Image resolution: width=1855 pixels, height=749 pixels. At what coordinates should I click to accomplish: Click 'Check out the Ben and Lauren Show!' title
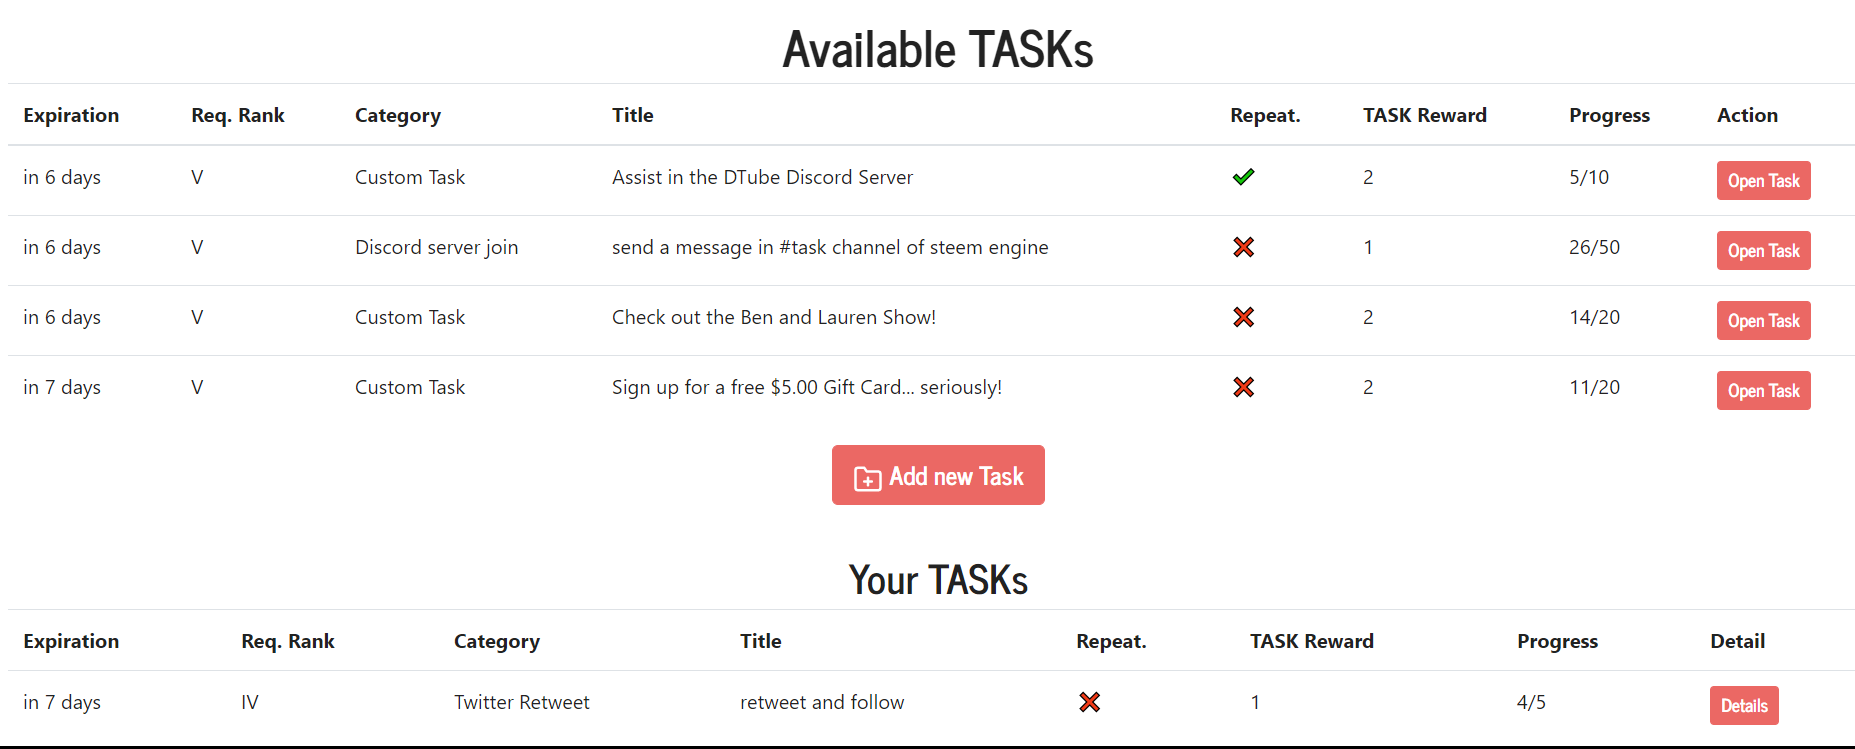(x=774, y=317)
